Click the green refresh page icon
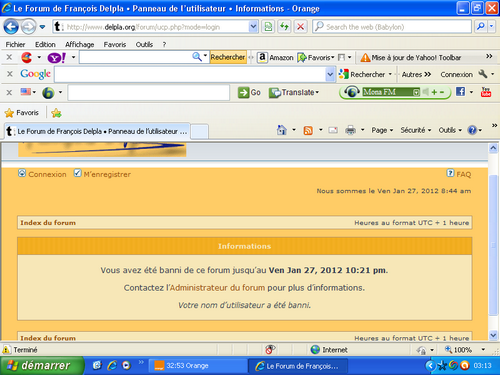Screen dimensions: 500x375 tap(284, 27)
